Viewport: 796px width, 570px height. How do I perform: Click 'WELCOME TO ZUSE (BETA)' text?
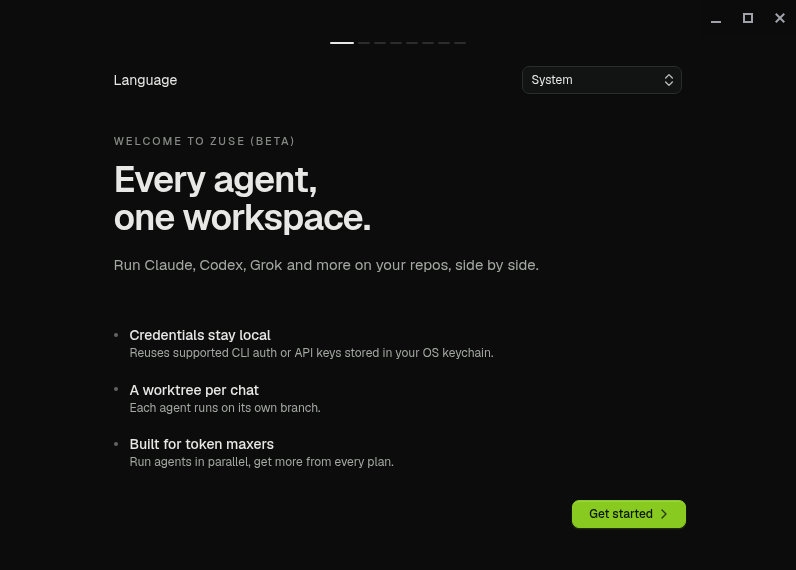(x=204, y=141)
